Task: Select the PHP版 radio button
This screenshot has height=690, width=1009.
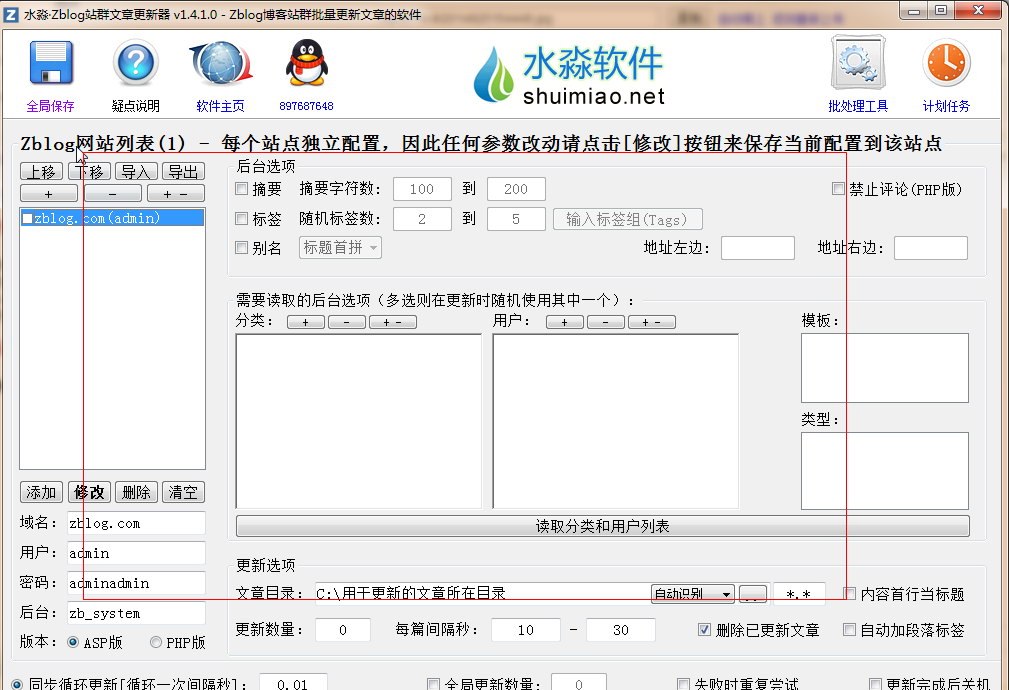Action: click(156, 642)
